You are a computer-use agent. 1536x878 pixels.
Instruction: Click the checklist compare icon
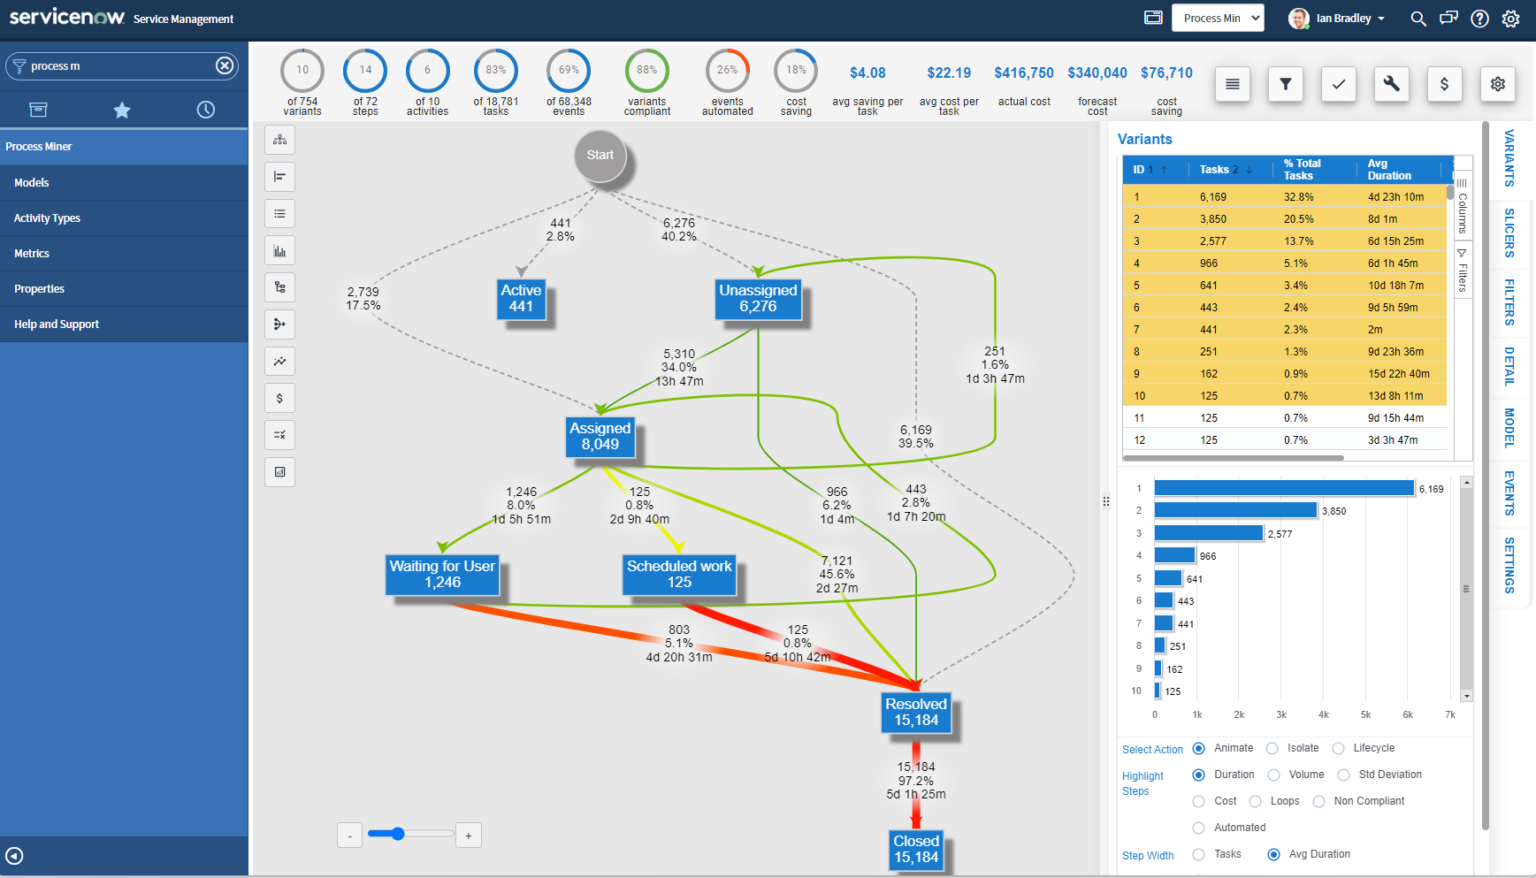tap(280, 435)
